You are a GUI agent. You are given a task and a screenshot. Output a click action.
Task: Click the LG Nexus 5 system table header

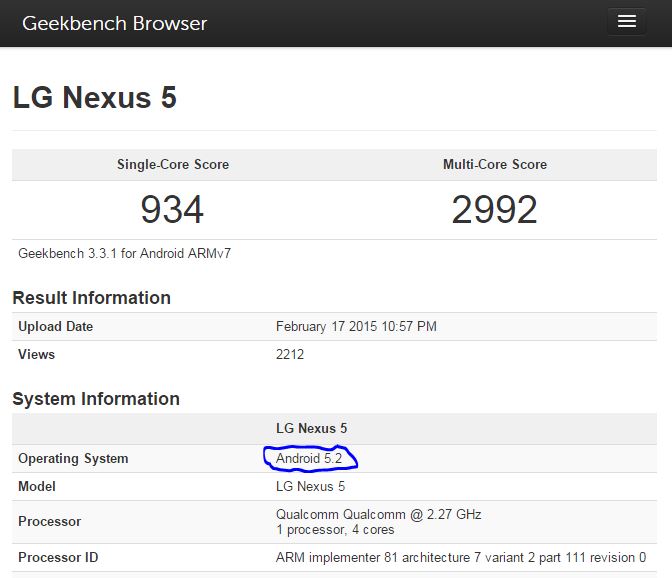pos(311,428)
